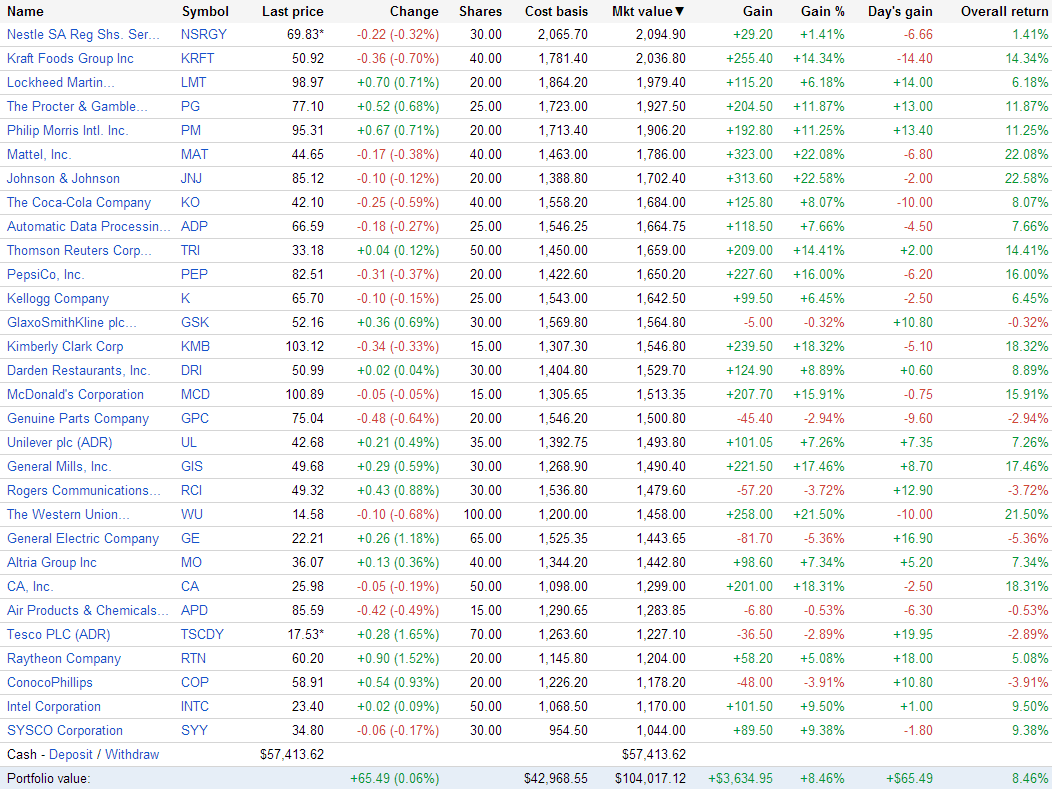The image size is (1052, 789).
Task: Open the Intel Corporation link
Action: tap(54, 706)
